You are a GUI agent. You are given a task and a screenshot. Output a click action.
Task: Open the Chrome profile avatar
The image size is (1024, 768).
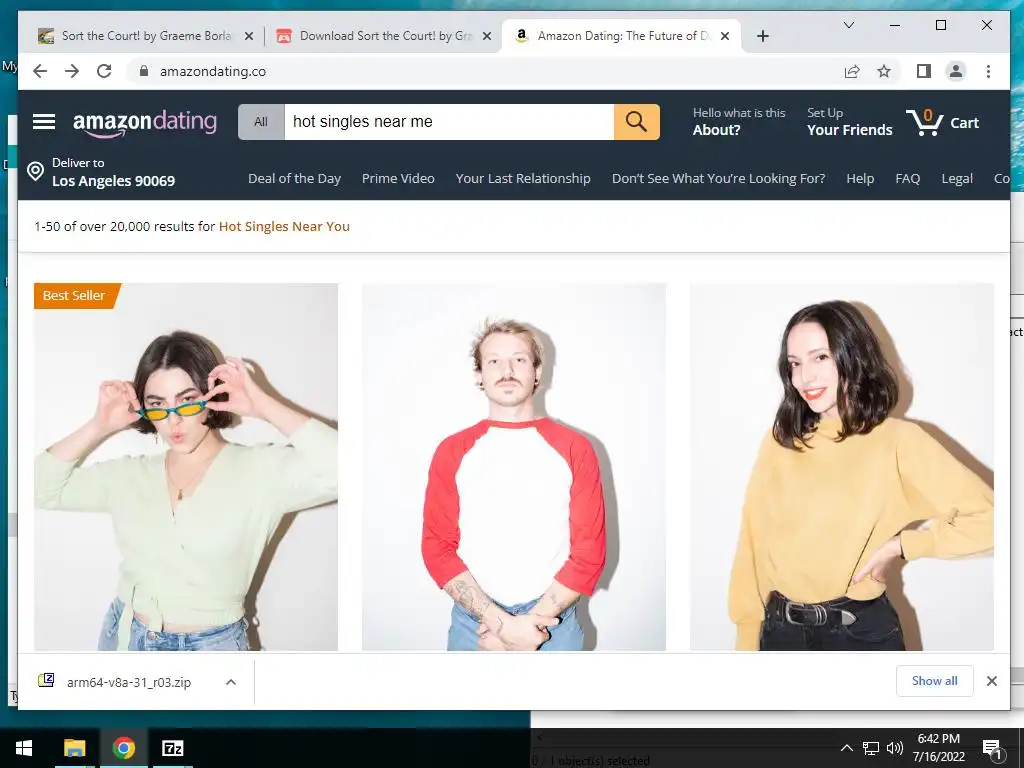[955, 71]
